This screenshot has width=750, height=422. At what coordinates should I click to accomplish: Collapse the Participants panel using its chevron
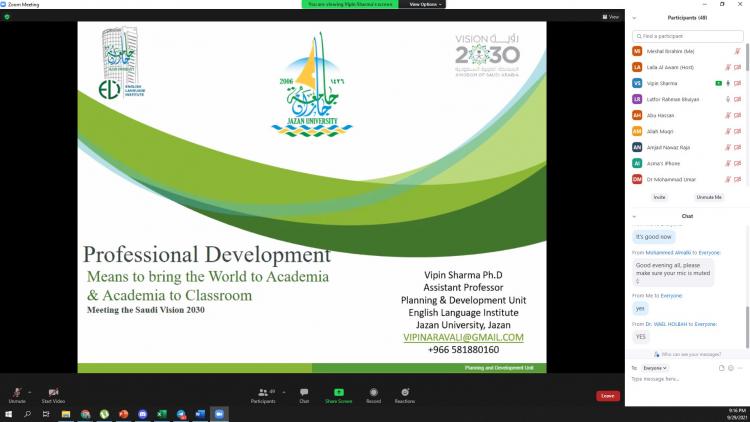(x=634, y=18)
